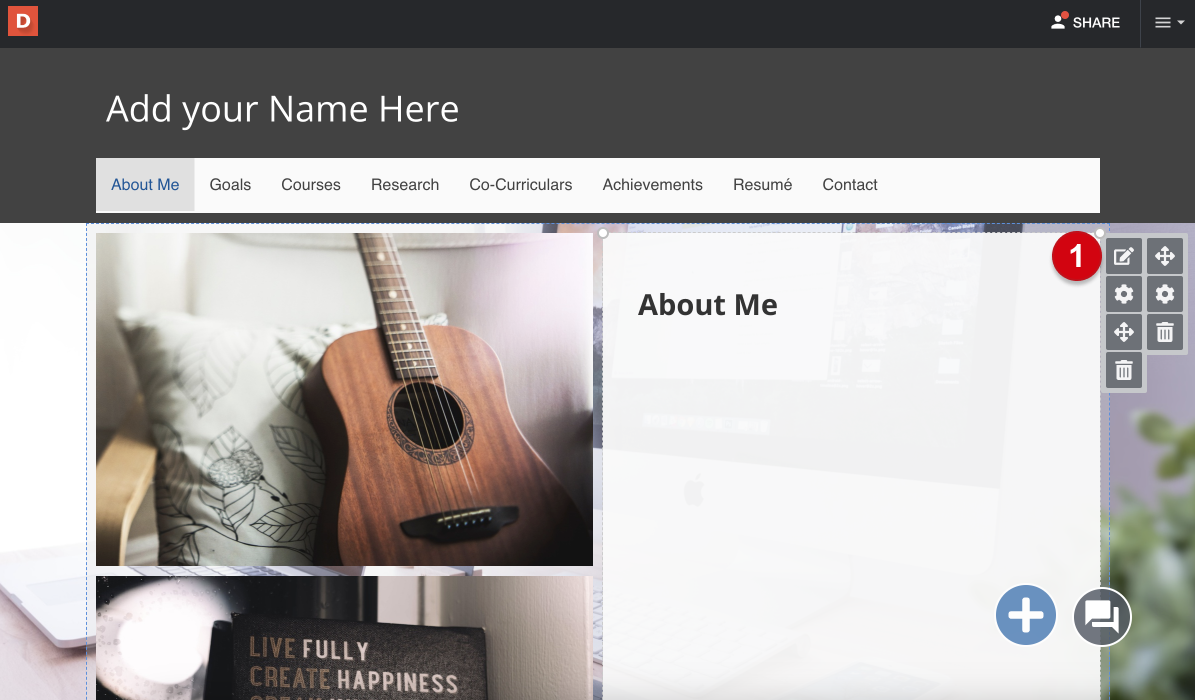Image resolution: width=1195 pixels, height=700 pixels.
Task: Click the edit pencil icon
Action: [1123, 256]
